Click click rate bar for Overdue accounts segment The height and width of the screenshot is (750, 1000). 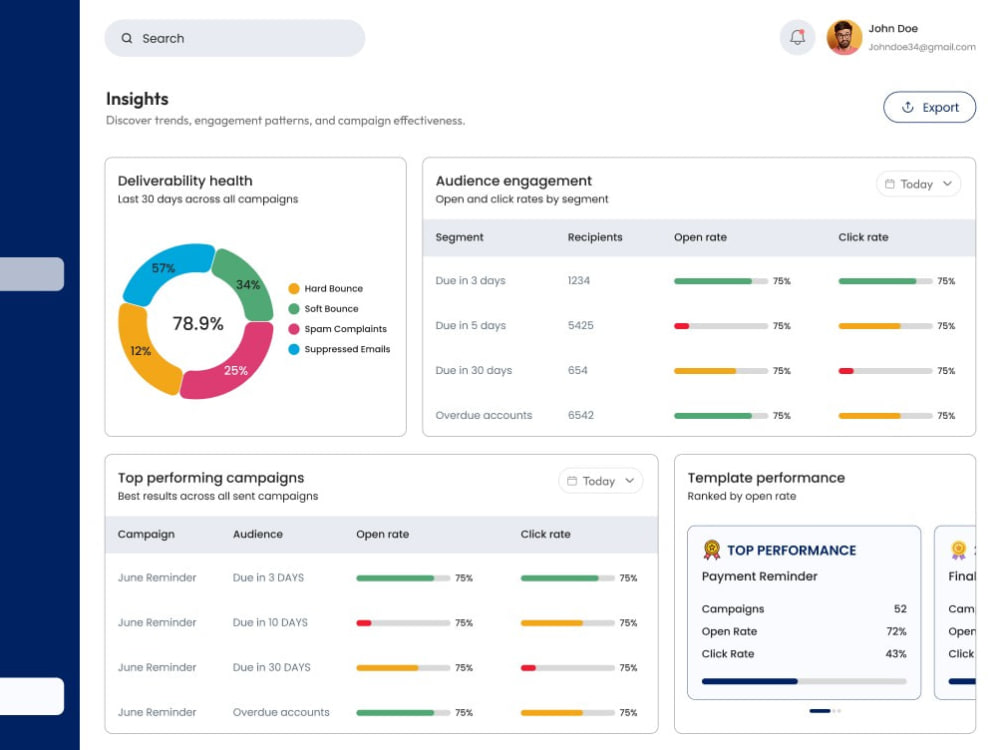[x=885, y=416]
